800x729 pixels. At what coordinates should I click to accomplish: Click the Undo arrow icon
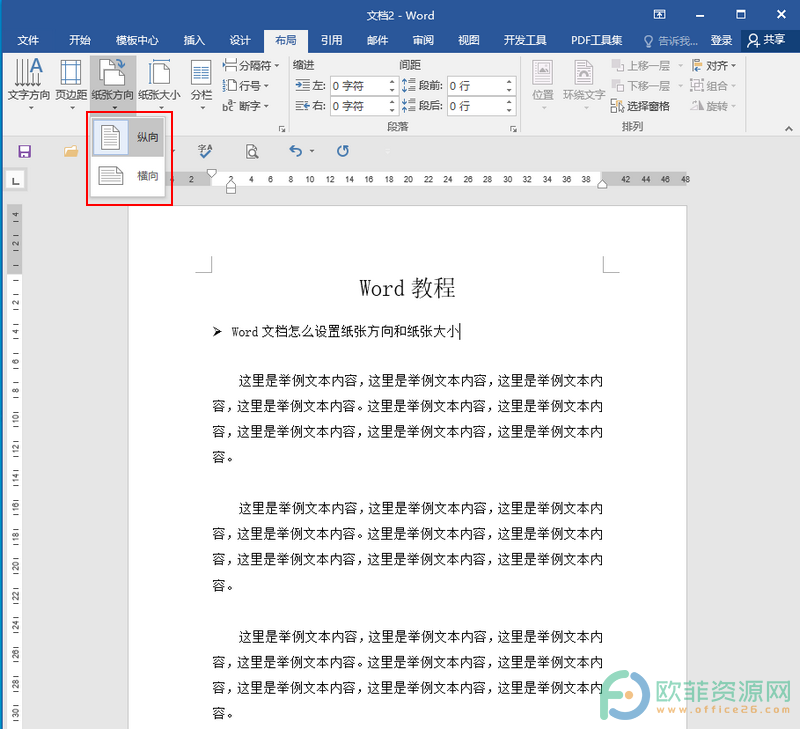pos(295,151)
